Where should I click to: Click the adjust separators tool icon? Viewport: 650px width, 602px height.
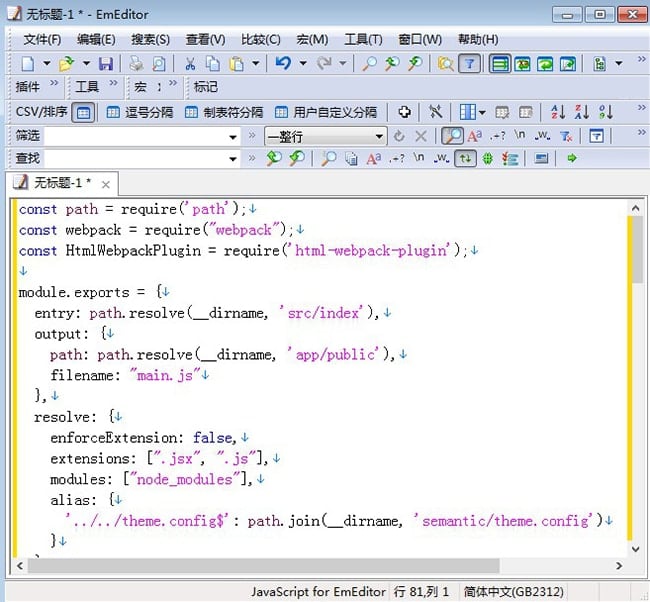pos(435,112)
